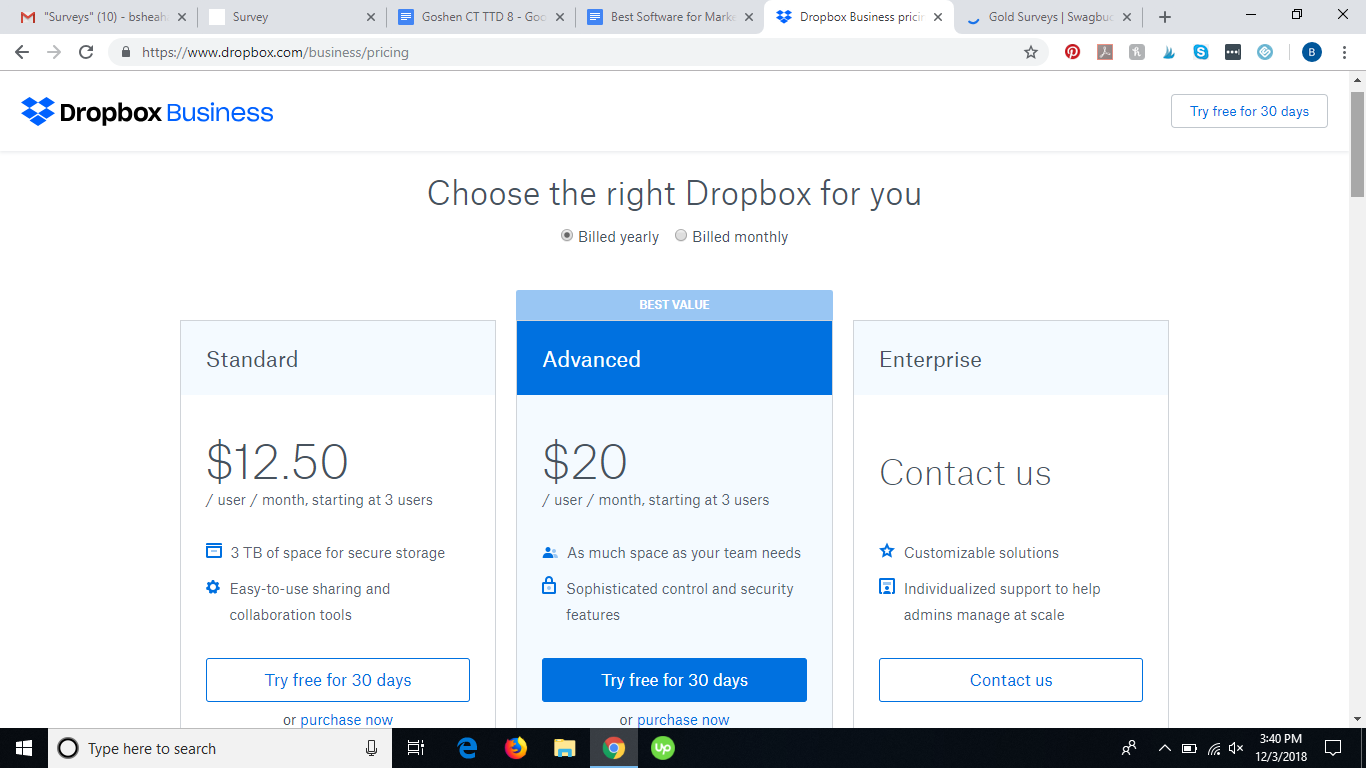
Task: View site security padlock info
Action: coord(125,52)
